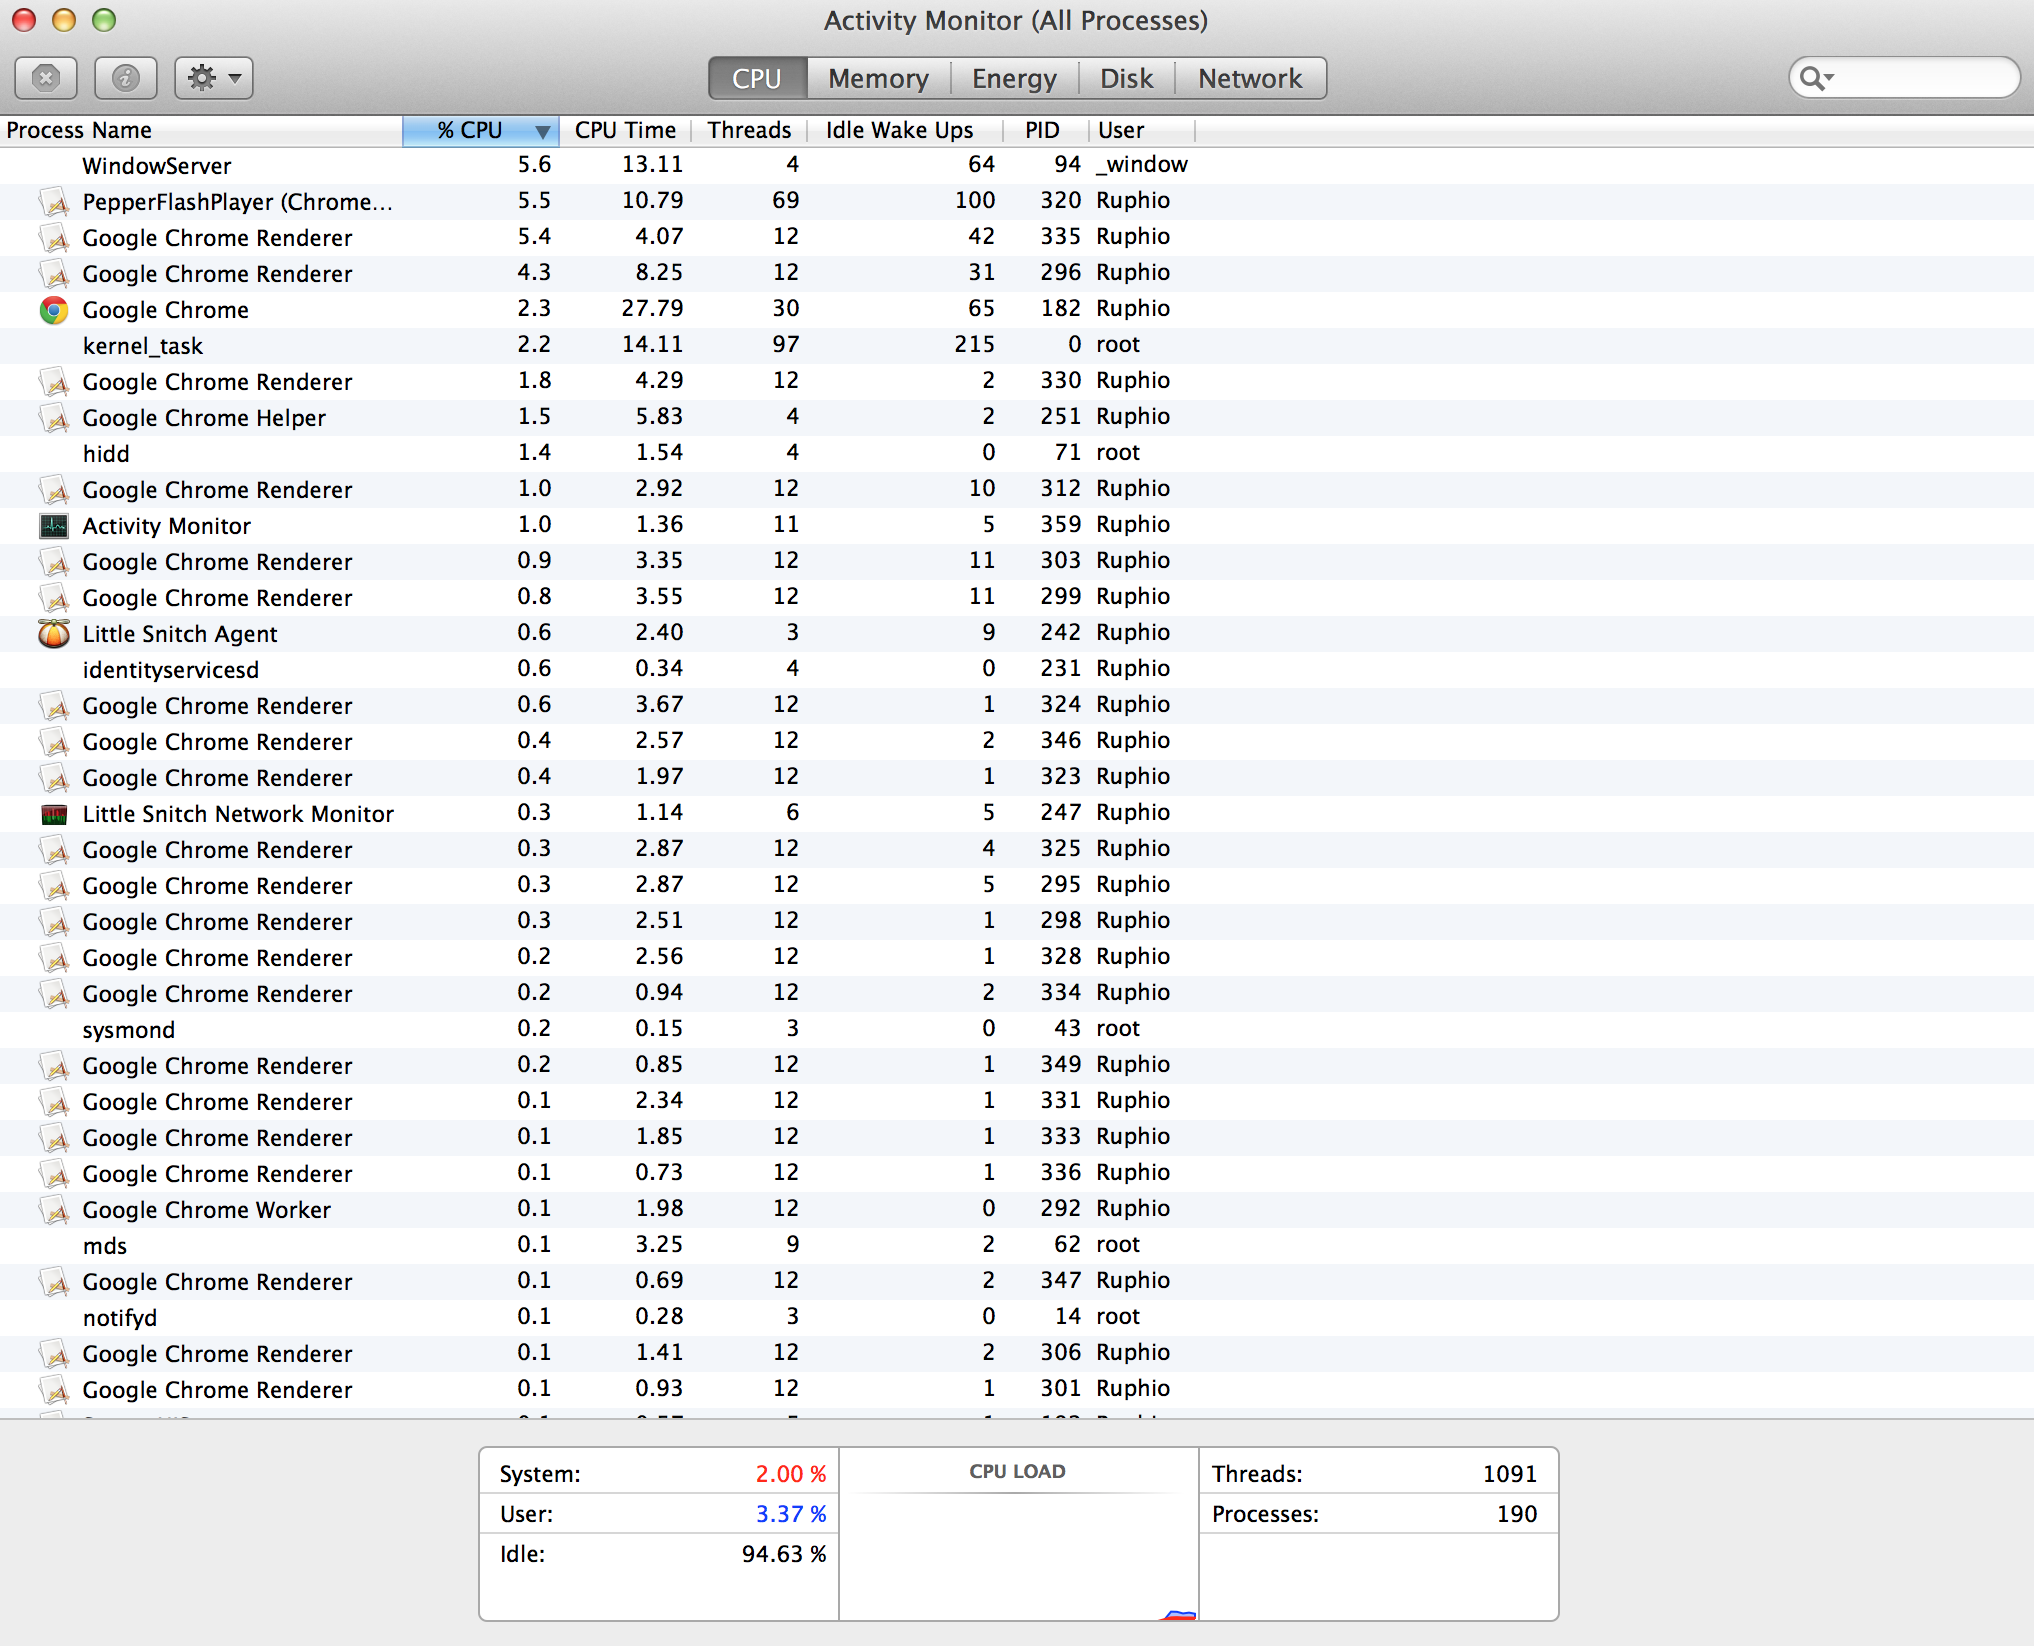Click the Google Chrome app icon
Image resolution: width=2034 pixels, height=1646 pixels.
point(54,310)
